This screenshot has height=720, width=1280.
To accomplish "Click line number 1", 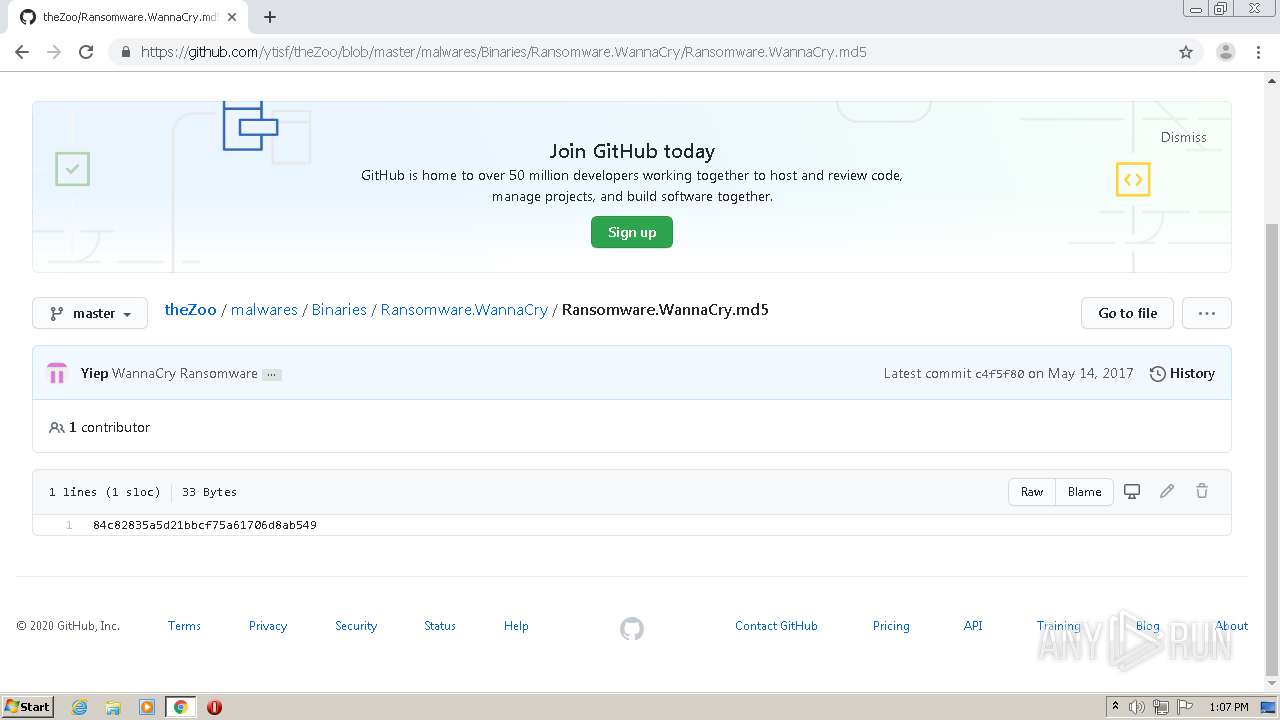I will click(x=69, y=525).
